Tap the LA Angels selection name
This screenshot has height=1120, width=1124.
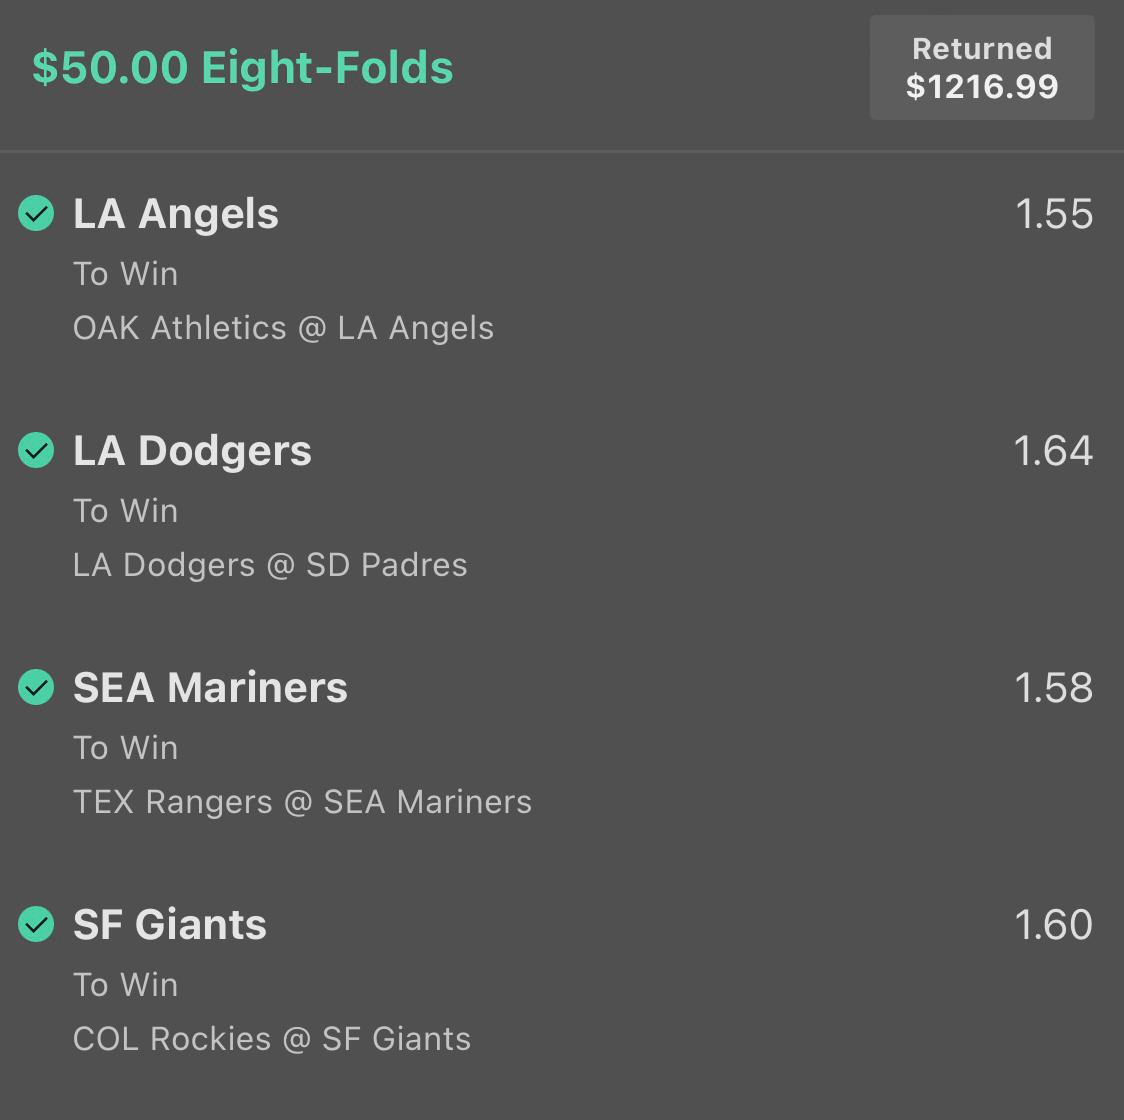coord(176,214)
